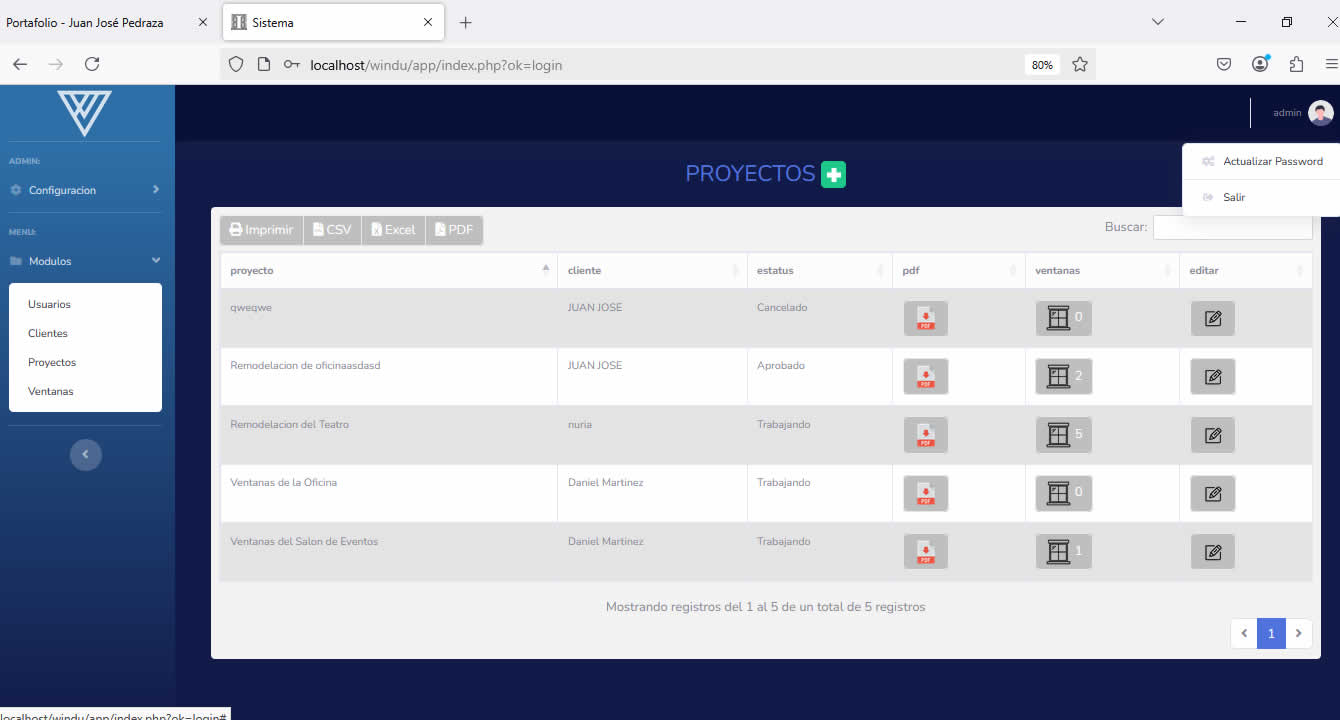The image size is (1340, 720).
Task: Download PDF for Remodelacion de oficina project
Action: coord(925,377)
